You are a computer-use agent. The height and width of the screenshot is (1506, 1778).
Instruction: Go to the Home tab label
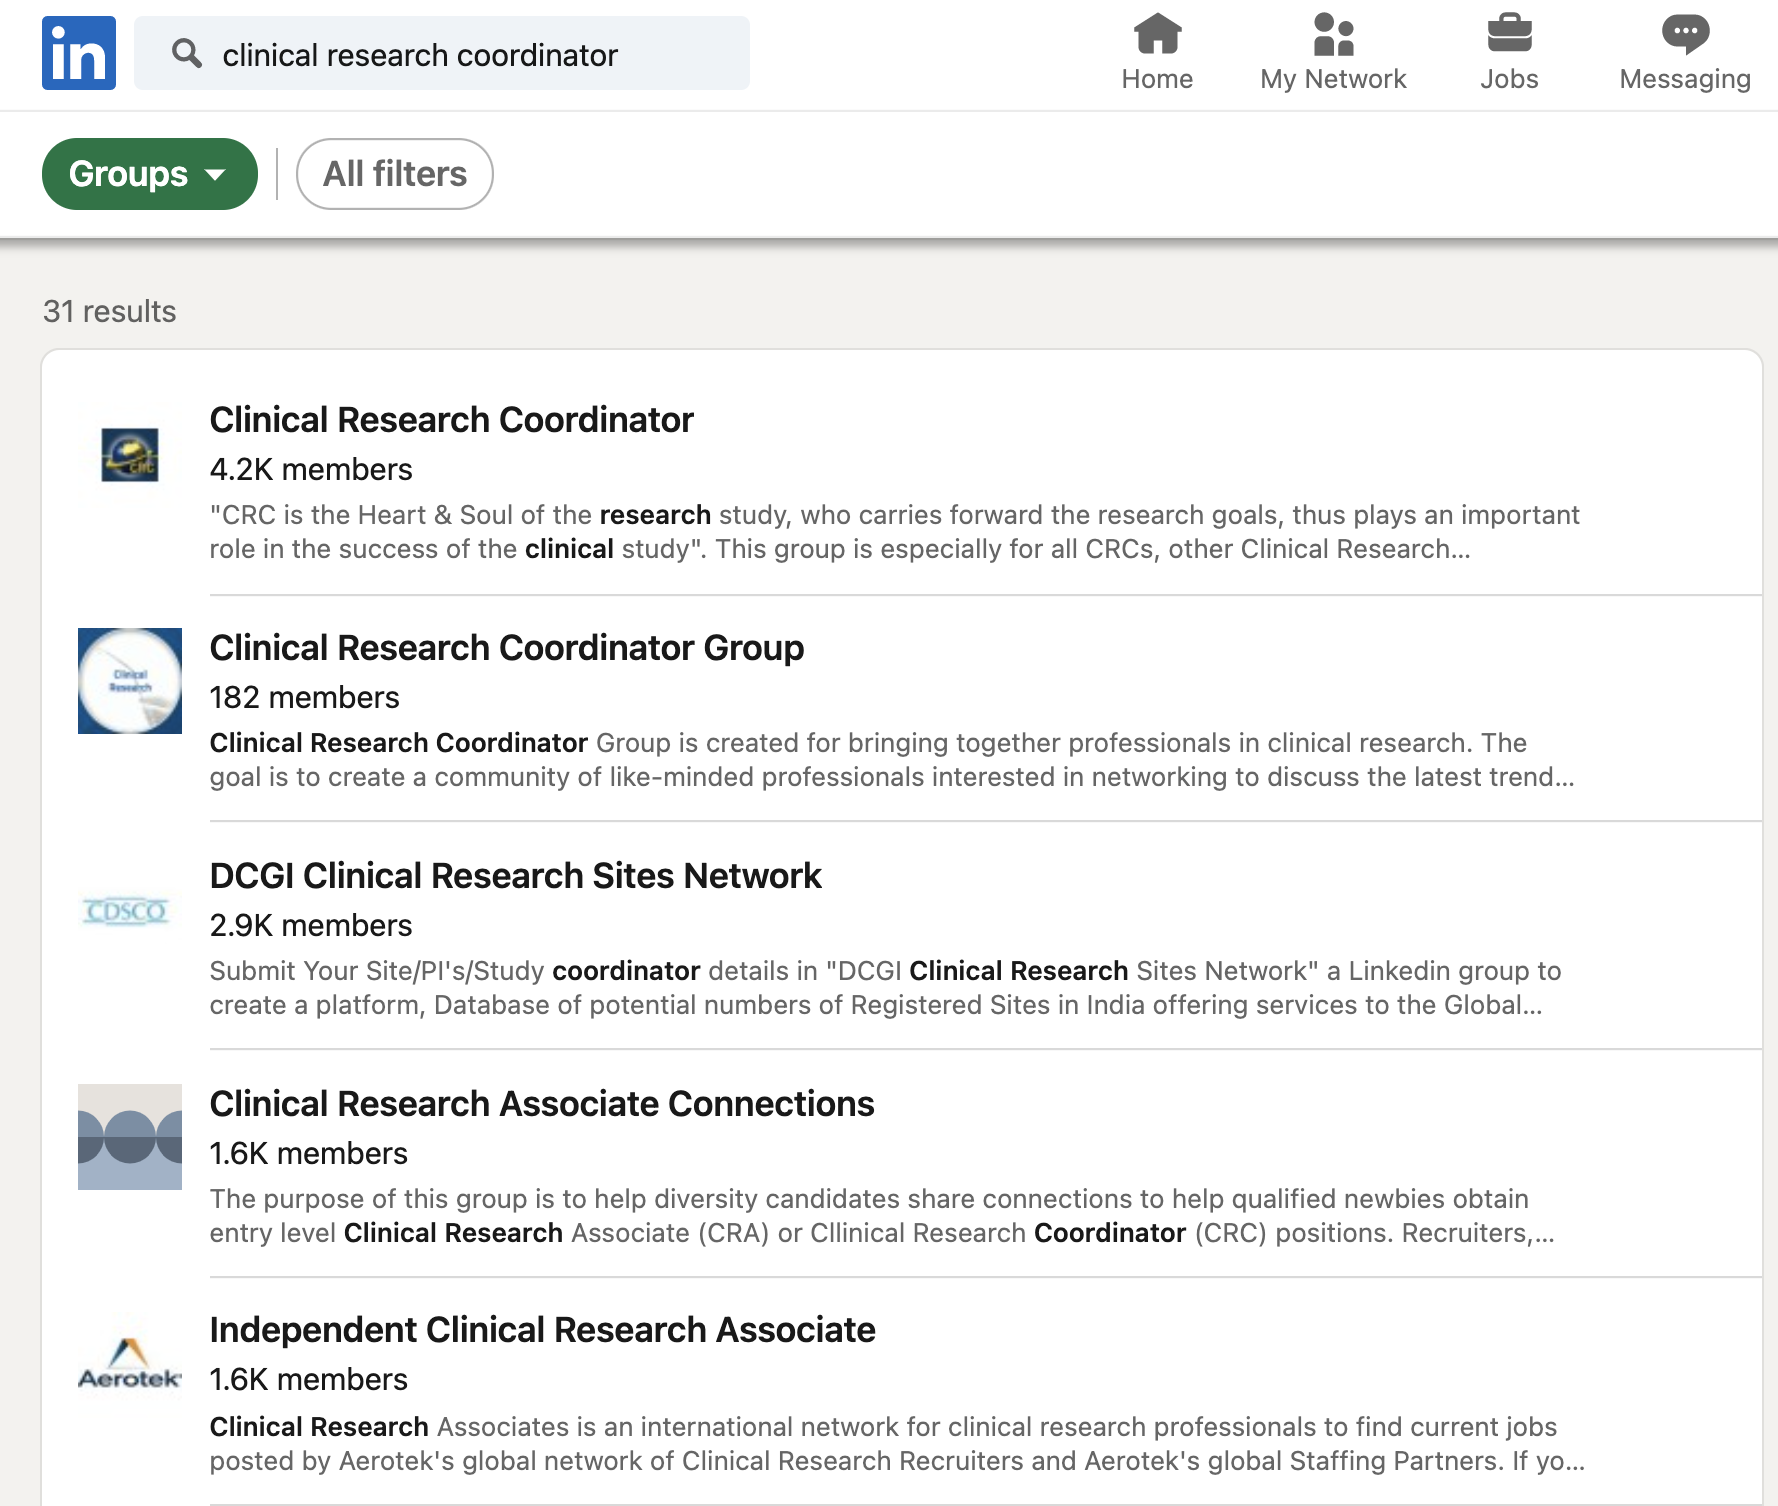point(1157,79)
